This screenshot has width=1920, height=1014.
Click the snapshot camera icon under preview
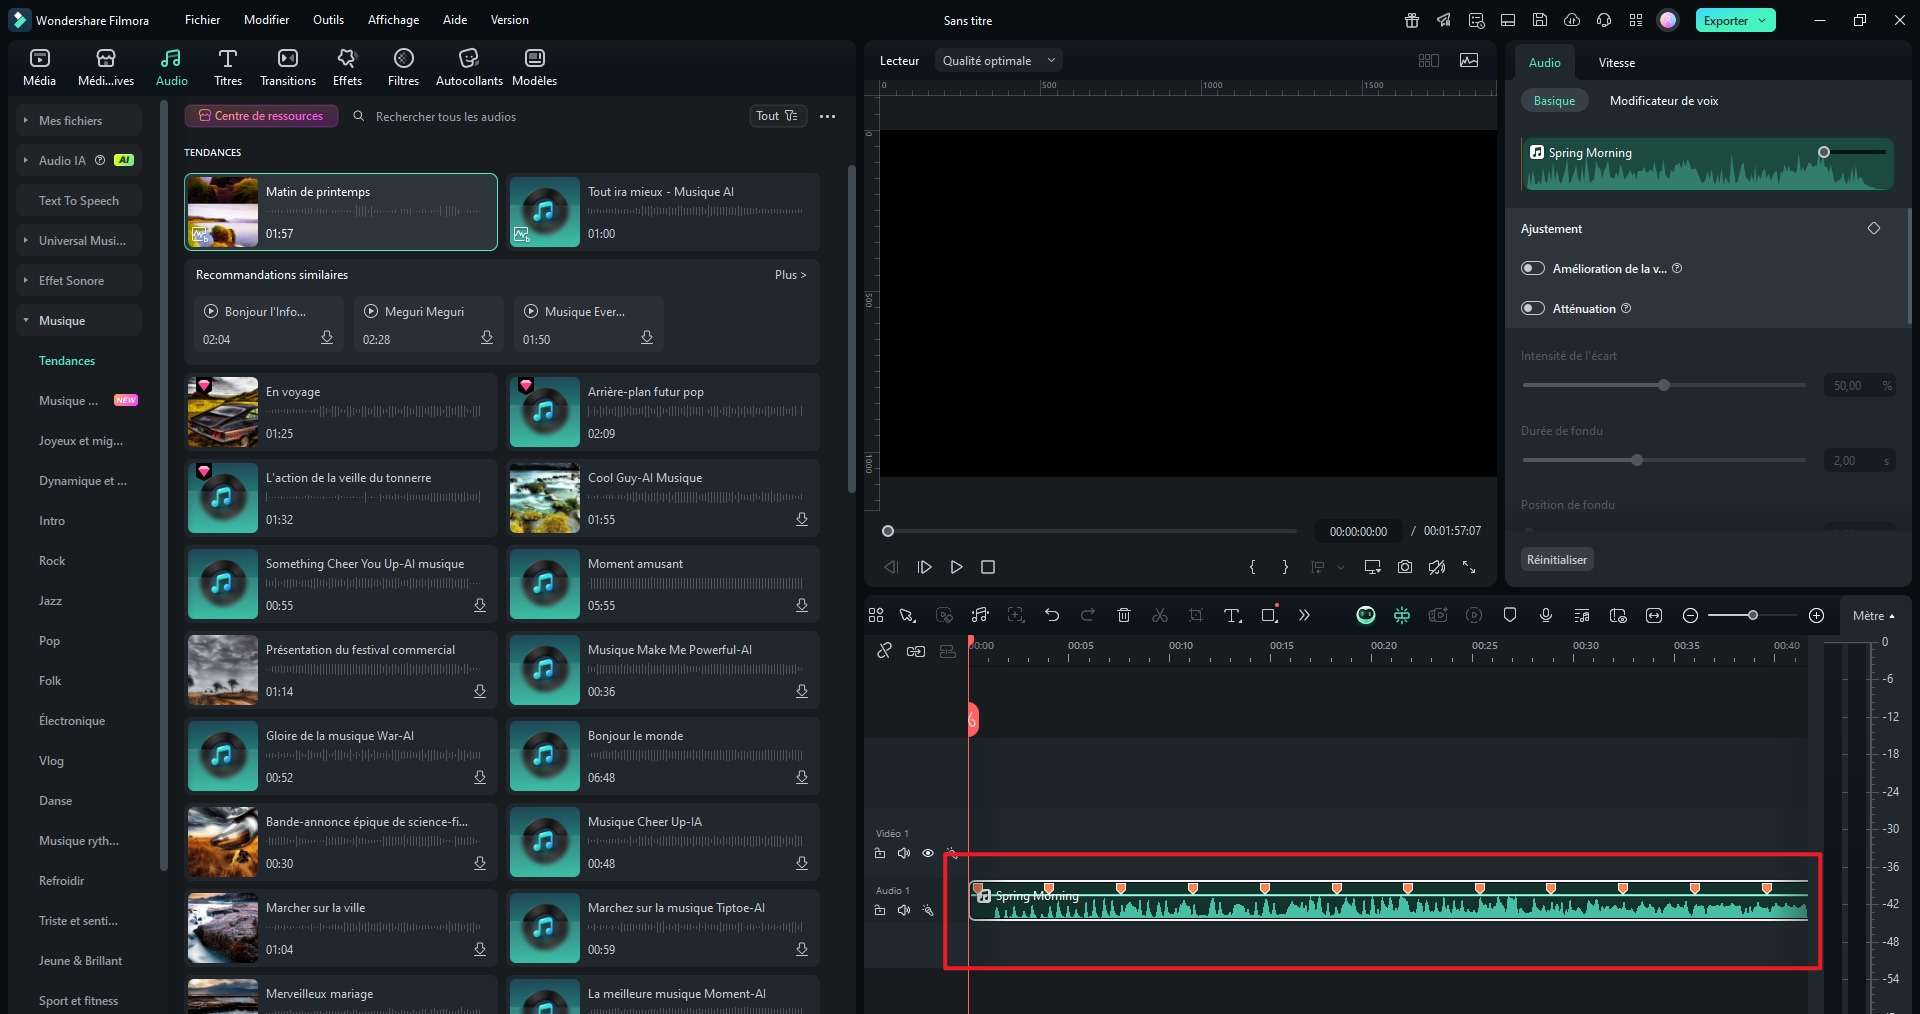coord(1405,567)
